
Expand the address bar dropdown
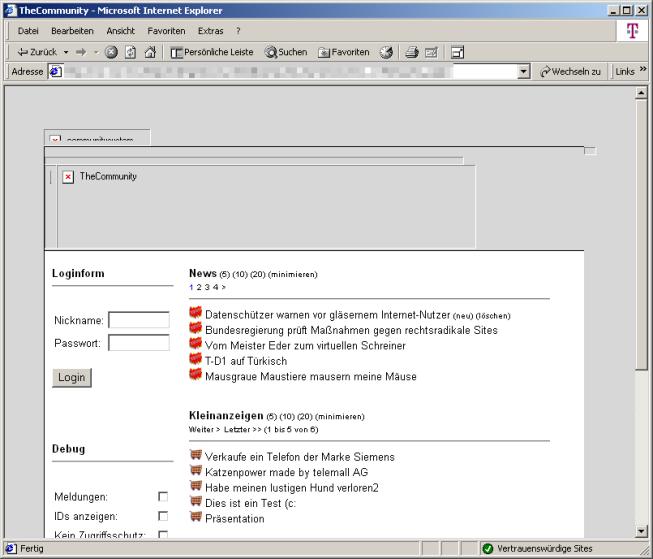coord(523,72)
